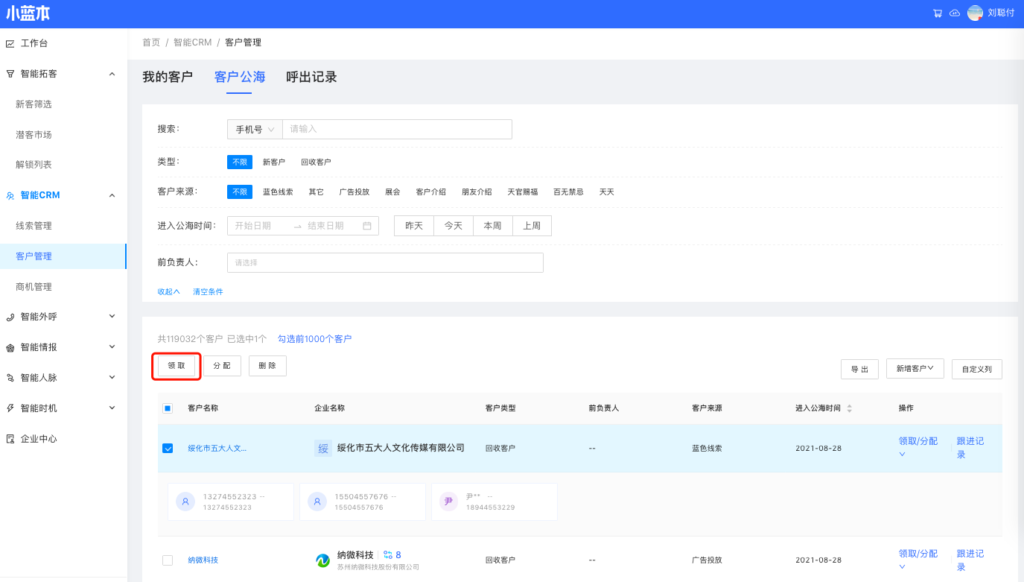The image size is (1024, 582).
Task: Click the user avatar for 刘聪付
Action: tap(975, 13)
